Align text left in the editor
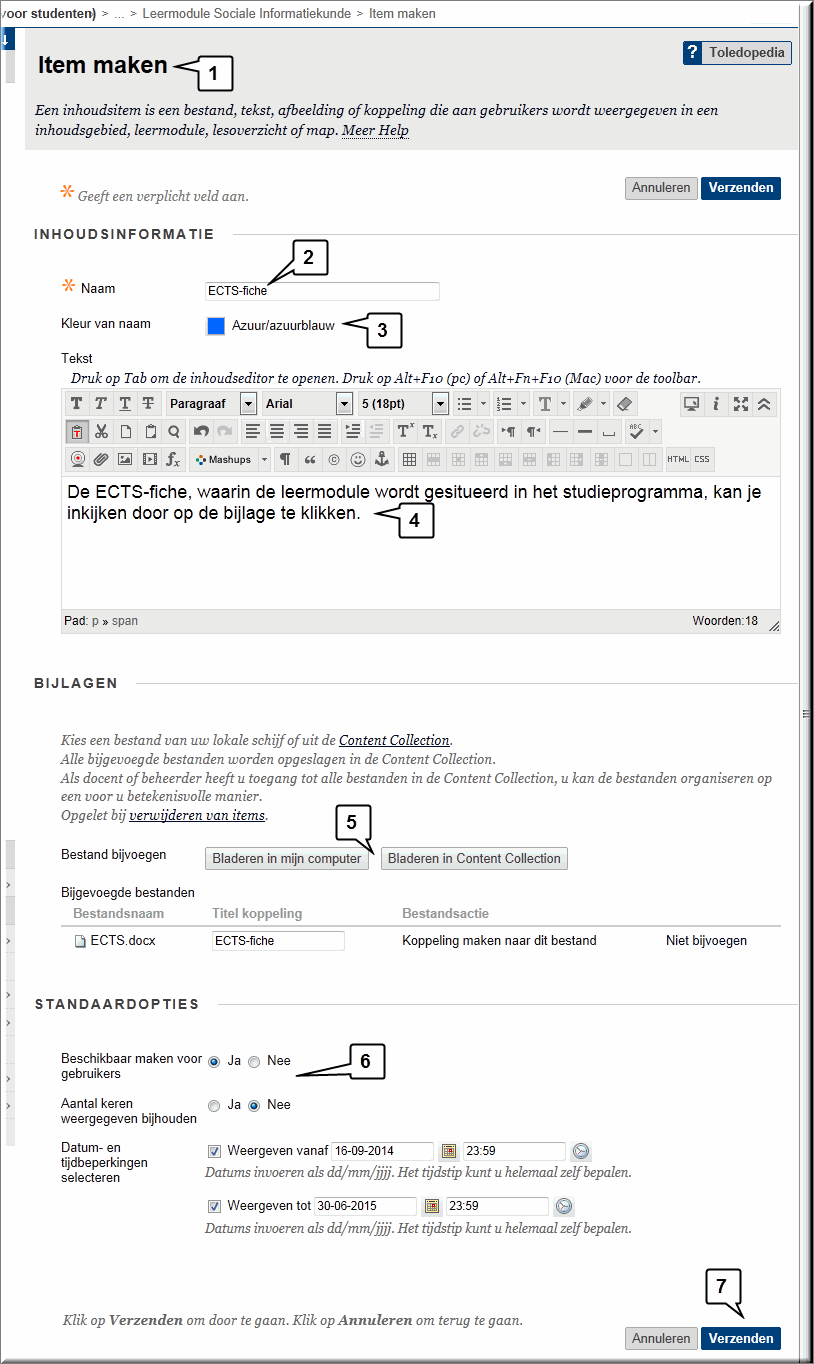 [253, 432]
